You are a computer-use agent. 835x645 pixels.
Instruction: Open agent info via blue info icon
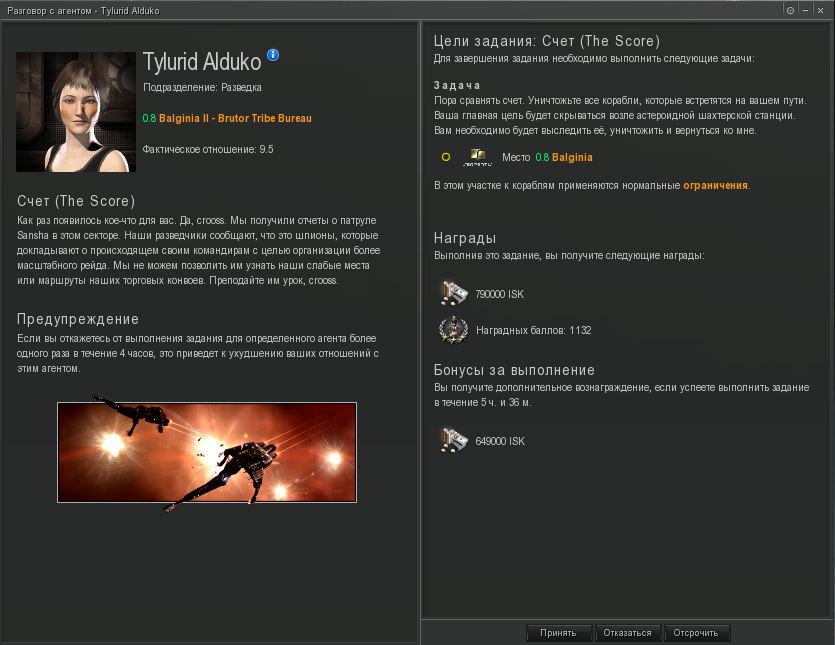point(273,55)
